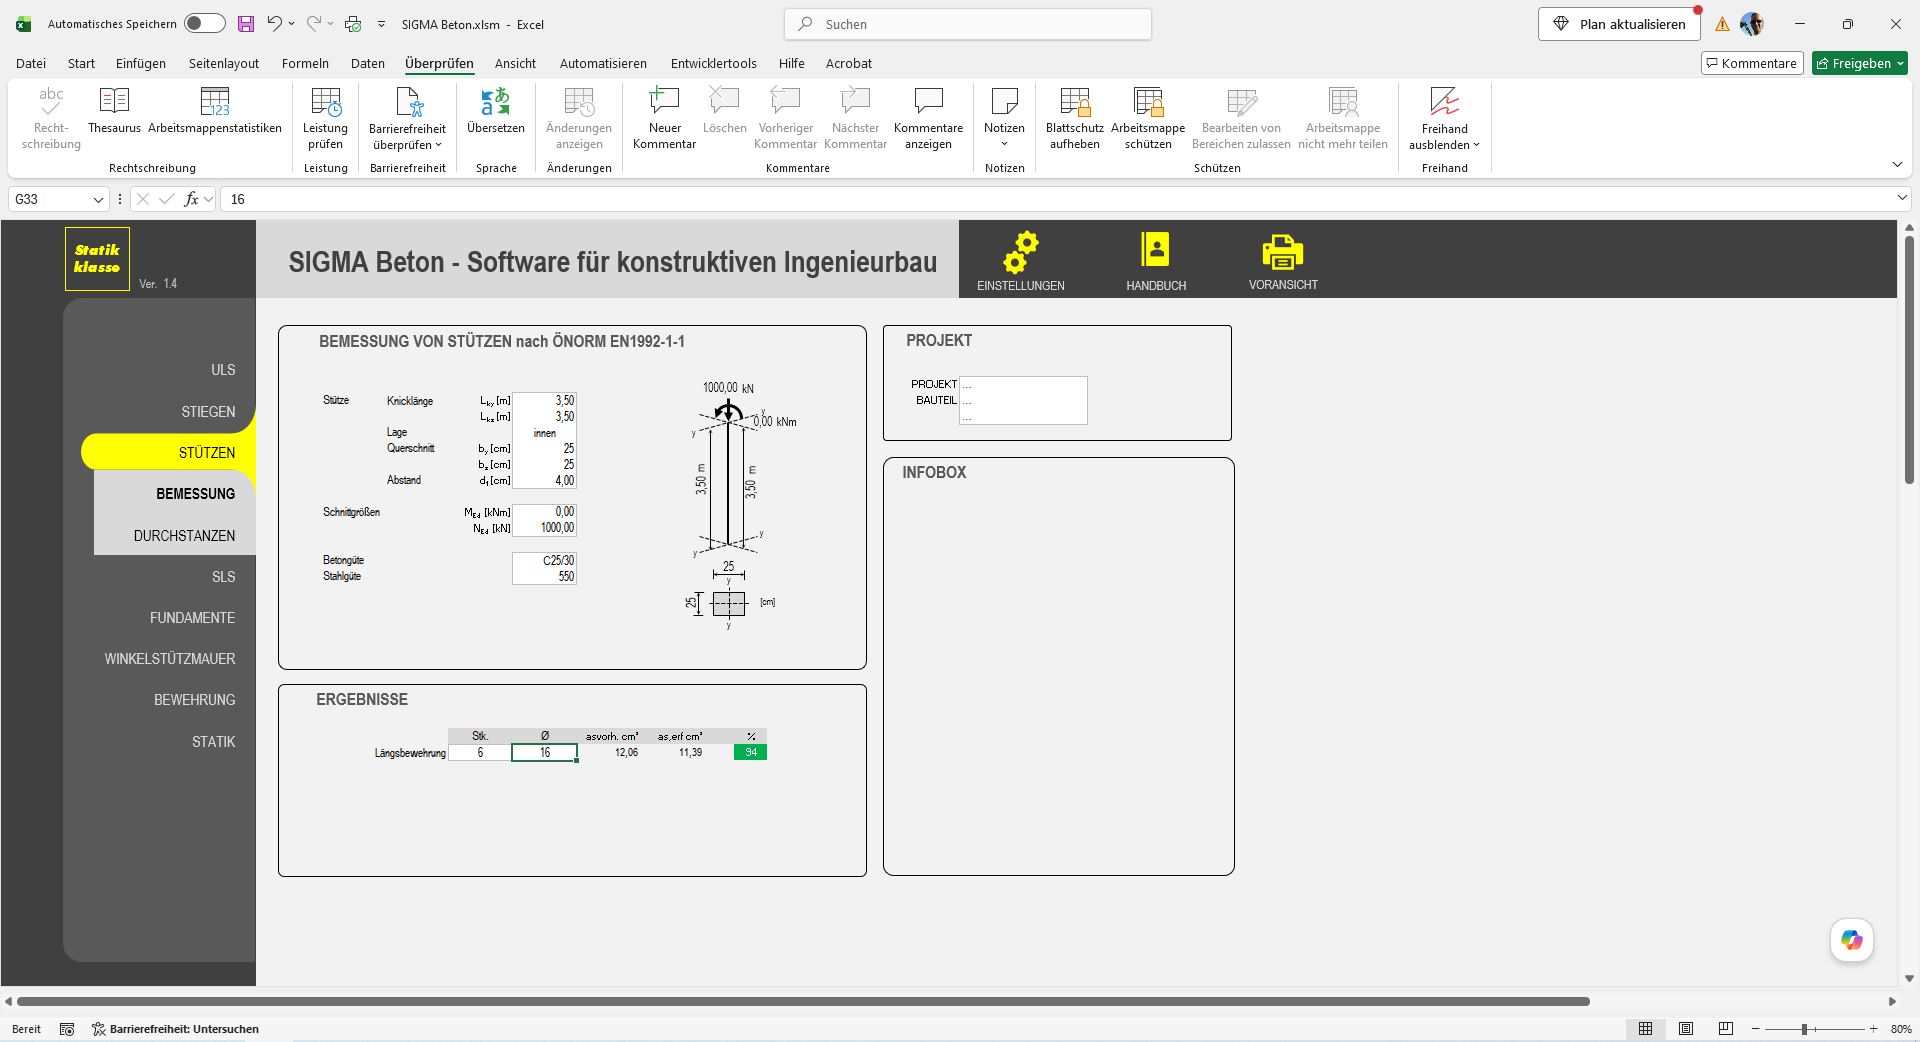Toggle Automatisches Speichern switch
Viewport: 1920px width, 1042px height.
pyautogui.click(x=205, y=24)
